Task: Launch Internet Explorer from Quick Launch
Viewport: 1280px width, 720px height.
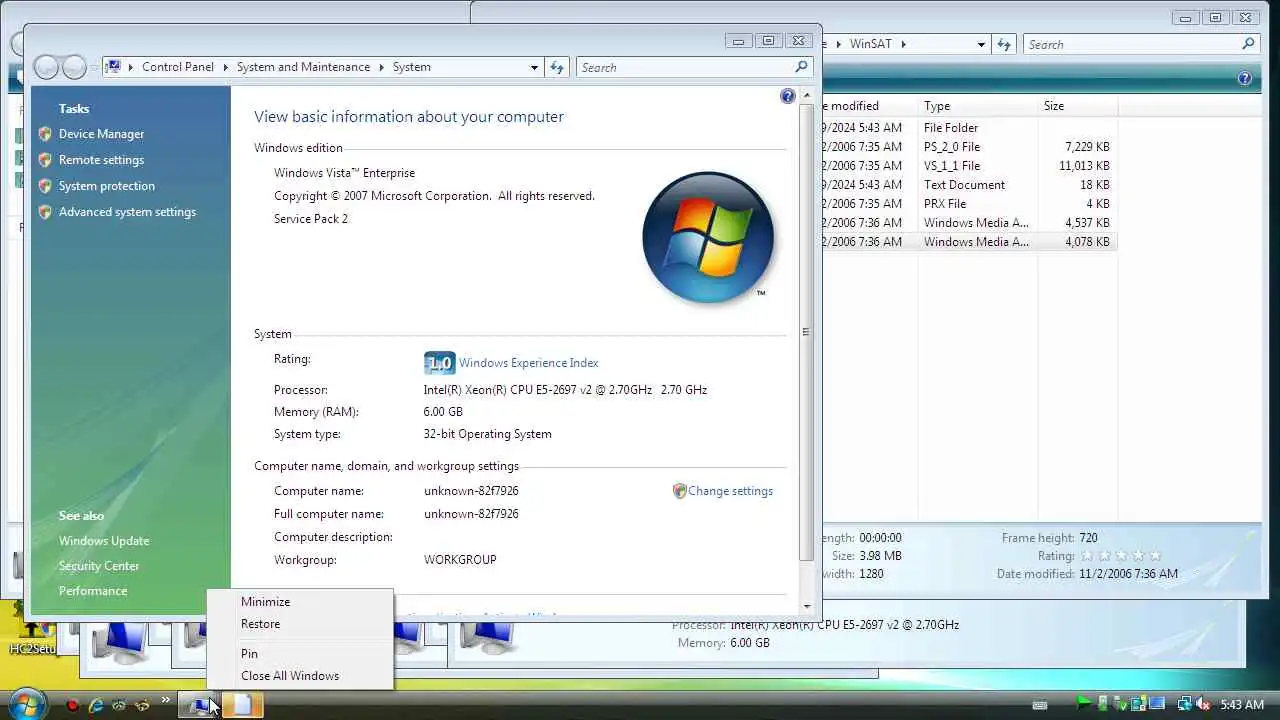Action: pyautogui.click(x=96, y=705)
